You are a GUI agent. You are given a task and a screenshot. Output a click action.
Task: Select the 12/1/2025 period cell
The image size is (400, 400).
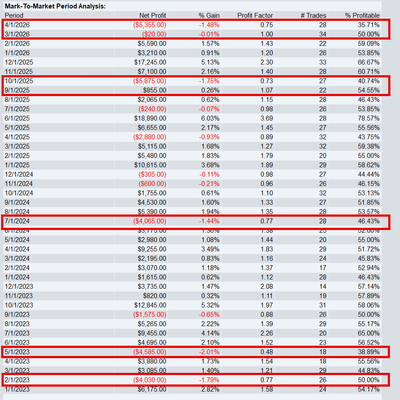[x=19, y=62]
